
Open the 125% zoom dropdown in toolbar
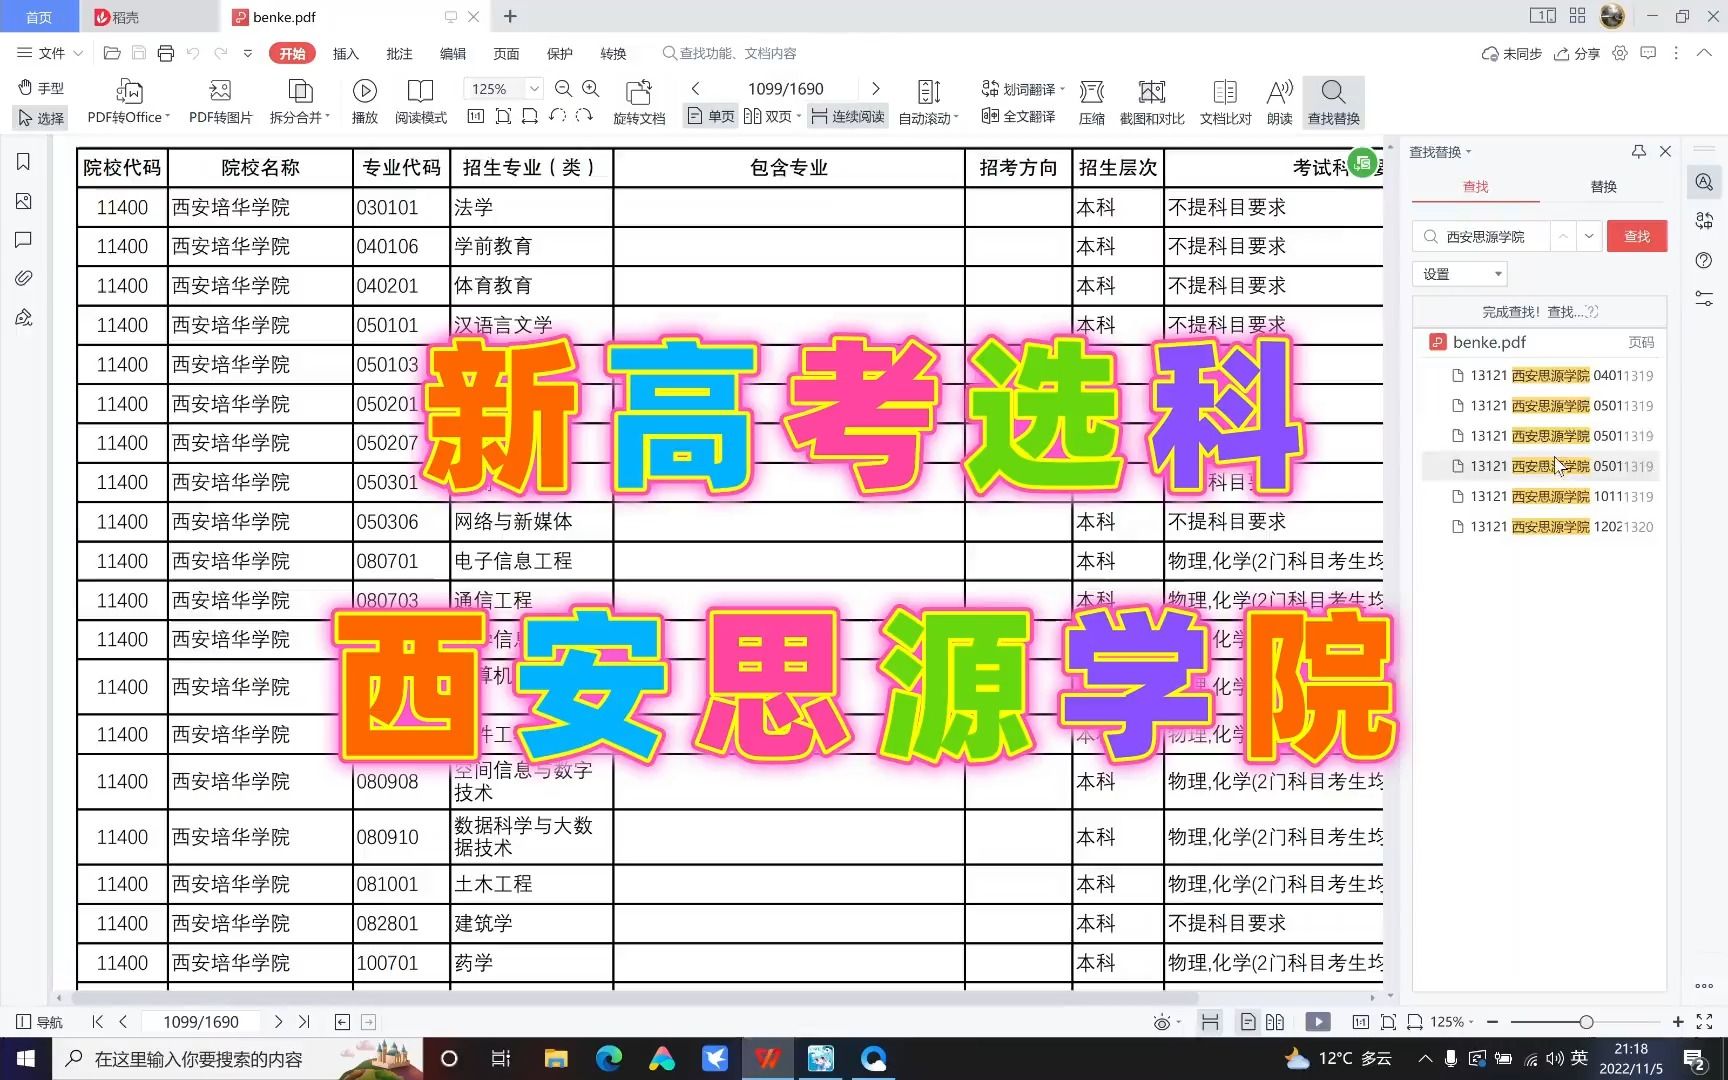[534, 89]
